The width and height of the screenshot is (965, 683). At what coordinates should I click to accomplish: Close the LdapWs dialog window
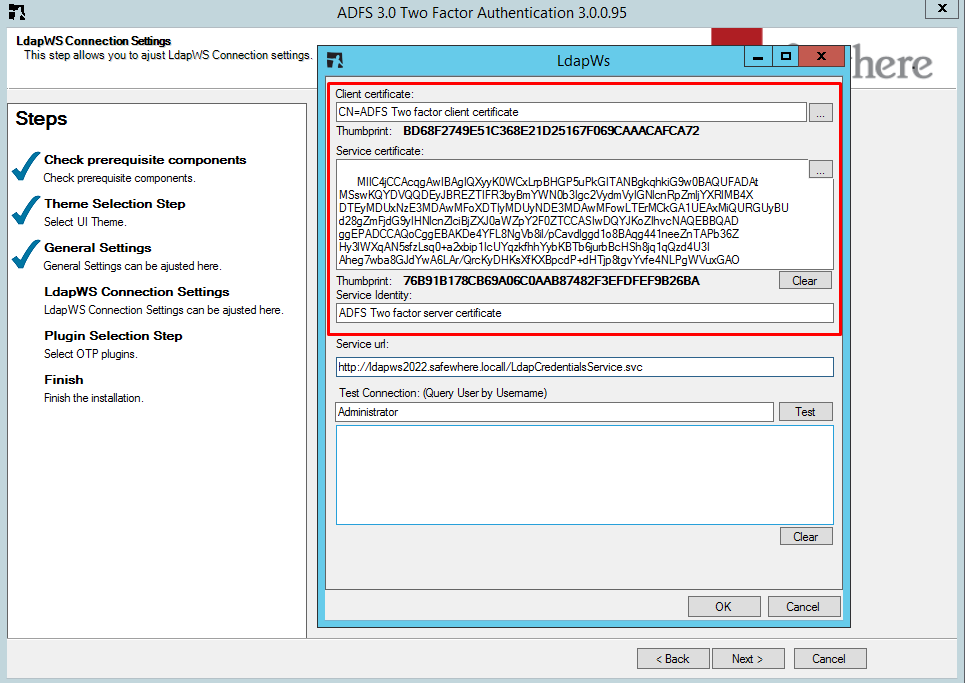pyautogui.click(x=821, y=57)
